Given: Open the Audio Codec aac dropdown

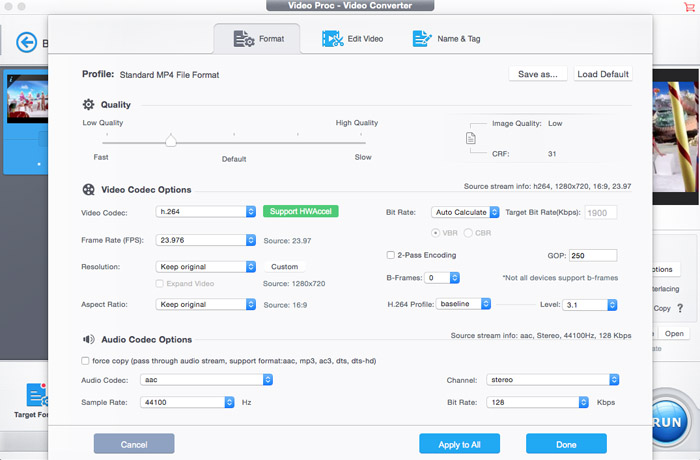Looking at the screenshot, I should (x=206, y=380).
